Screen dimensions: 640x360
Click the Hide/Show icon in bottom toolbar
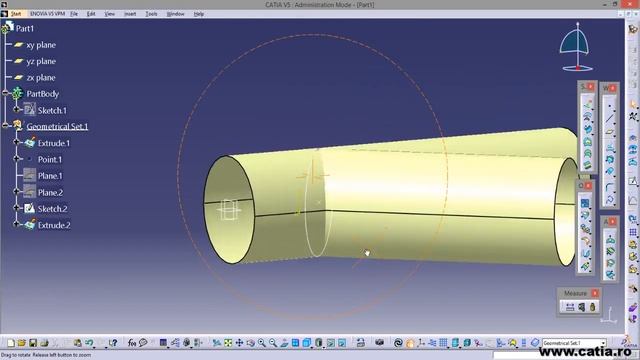pyautogui.click(x=331, y=343)
